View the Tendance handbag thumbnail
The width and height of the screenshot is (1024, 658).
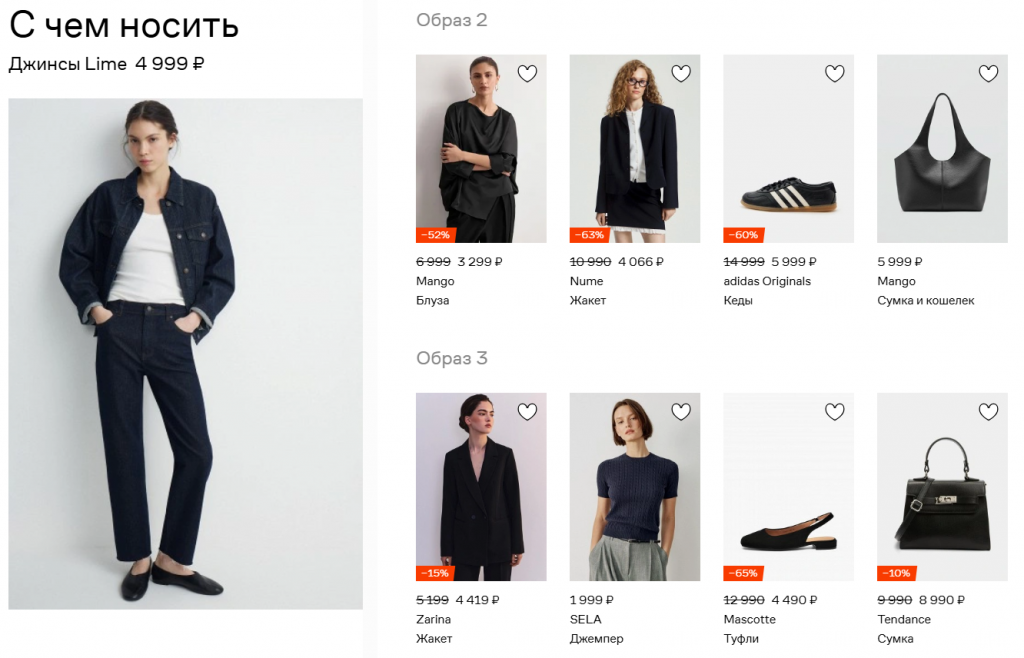942,487
